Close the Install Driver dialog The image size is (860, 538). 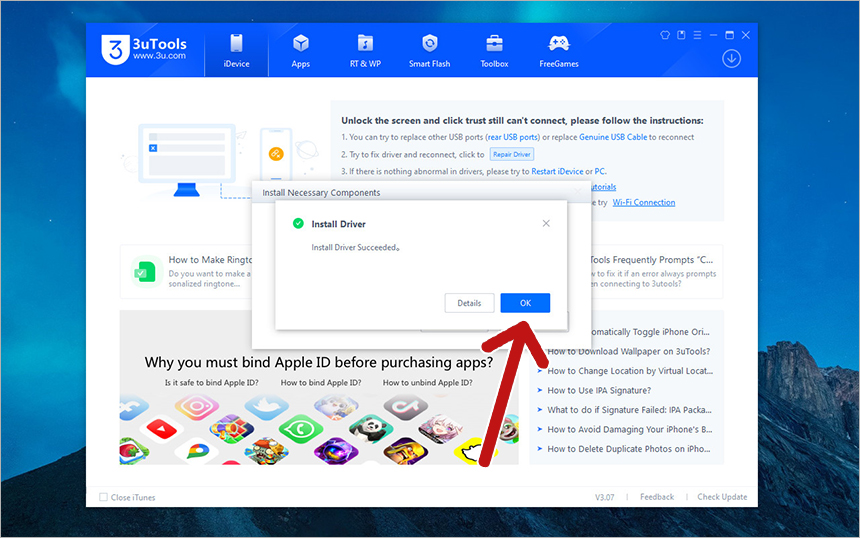click(x=546, y=223)
